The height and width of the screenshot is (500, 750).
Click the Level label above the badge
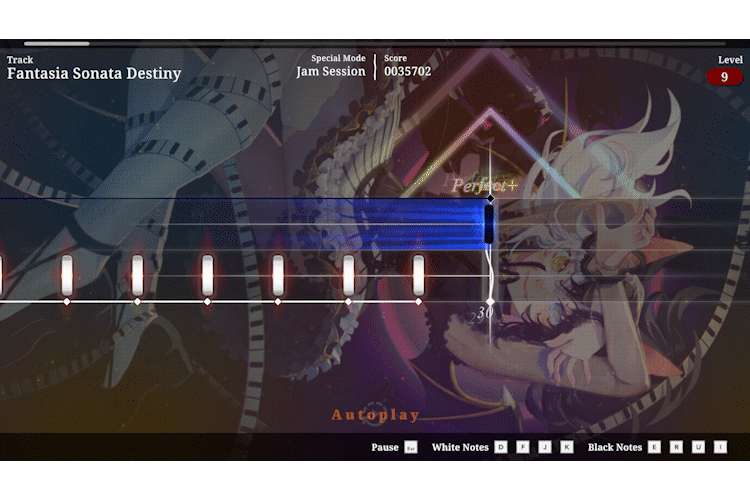tap(730, 60)
